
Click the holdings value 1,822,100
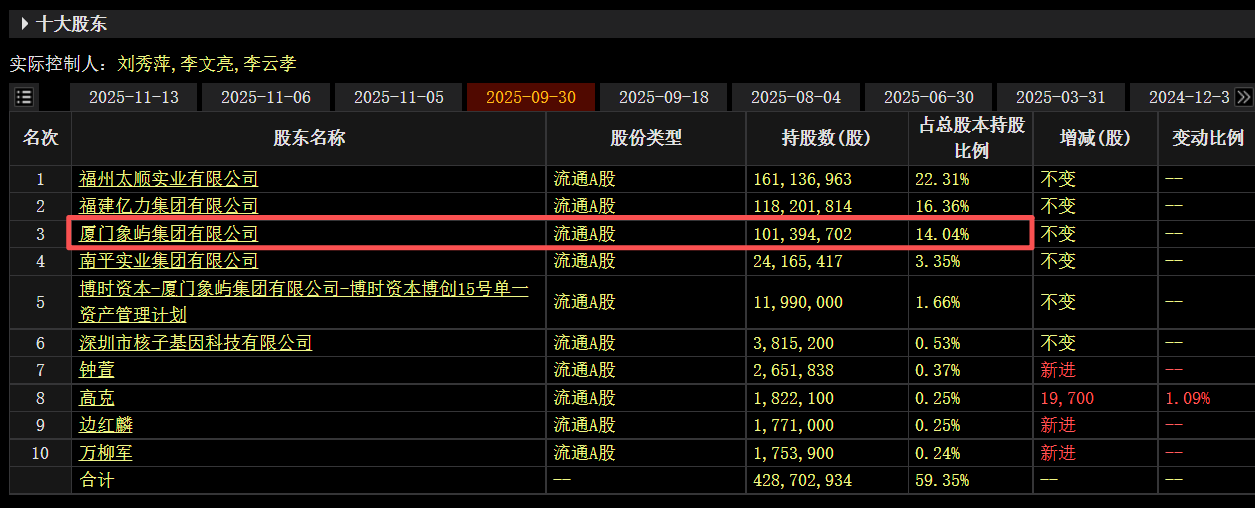(x=794, y=398)
